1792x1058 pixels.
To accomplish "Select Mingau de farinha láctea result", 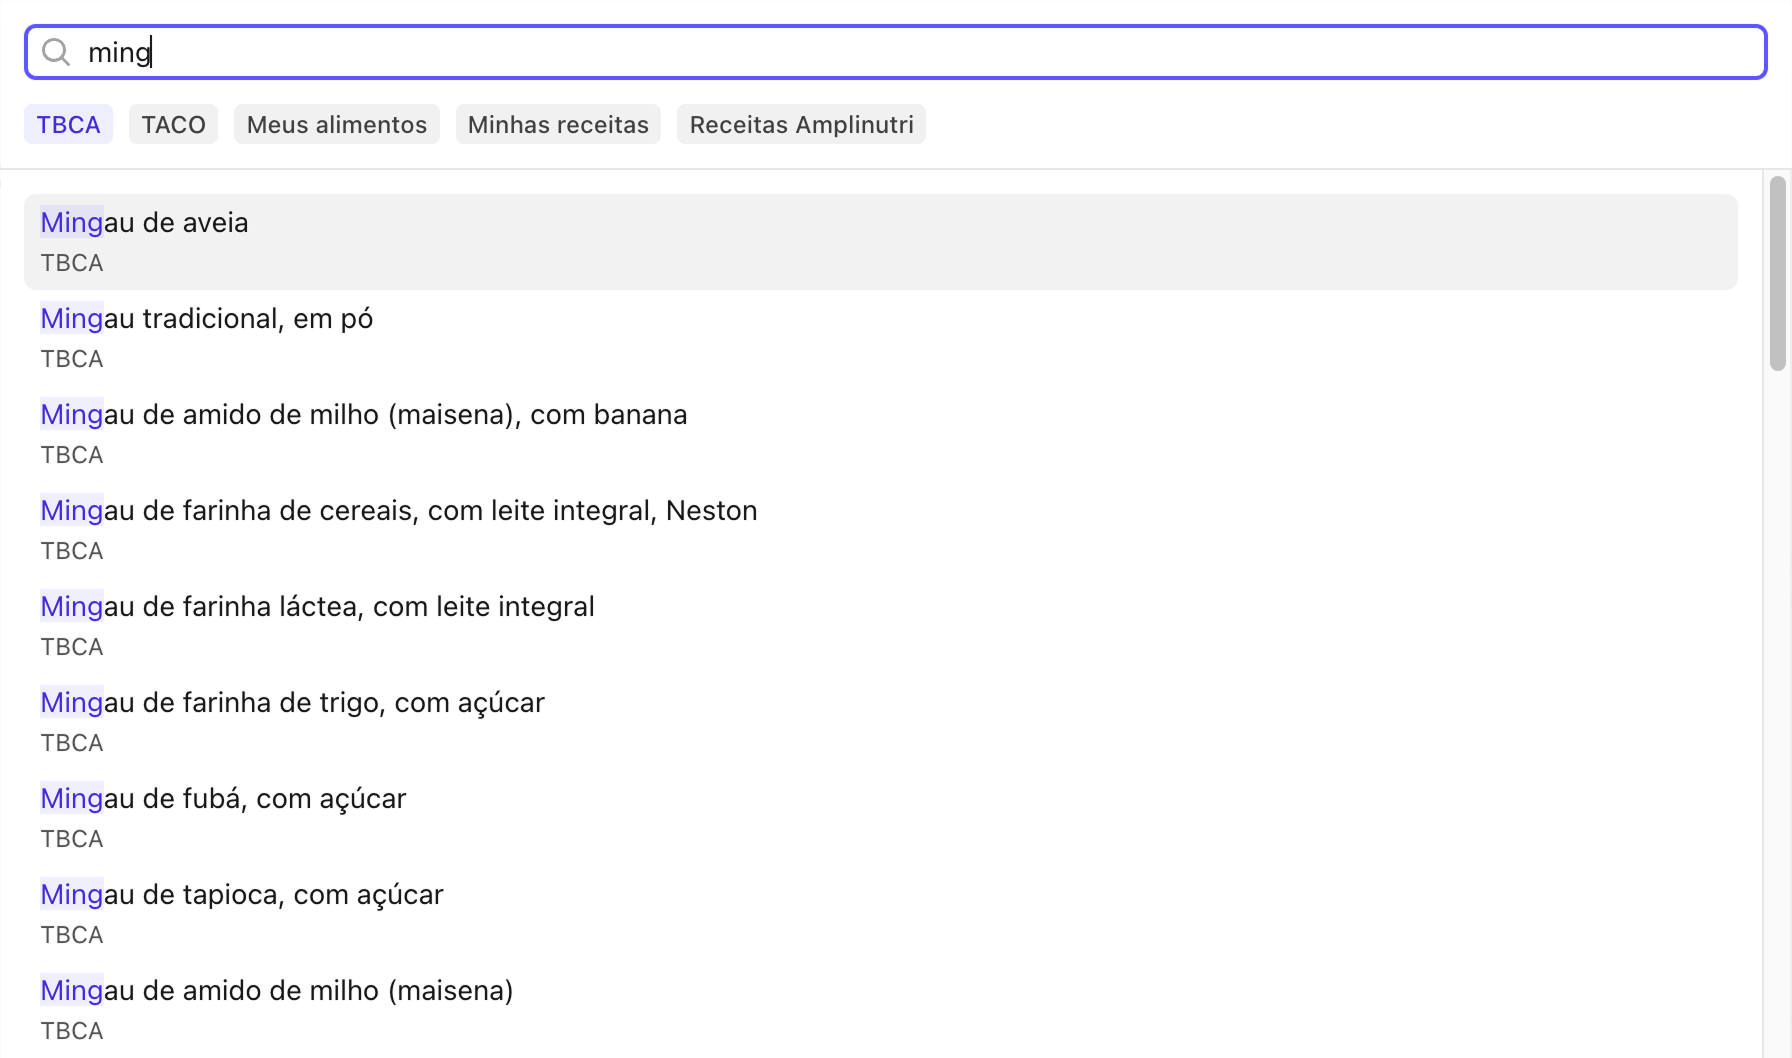I will [880, 626].
